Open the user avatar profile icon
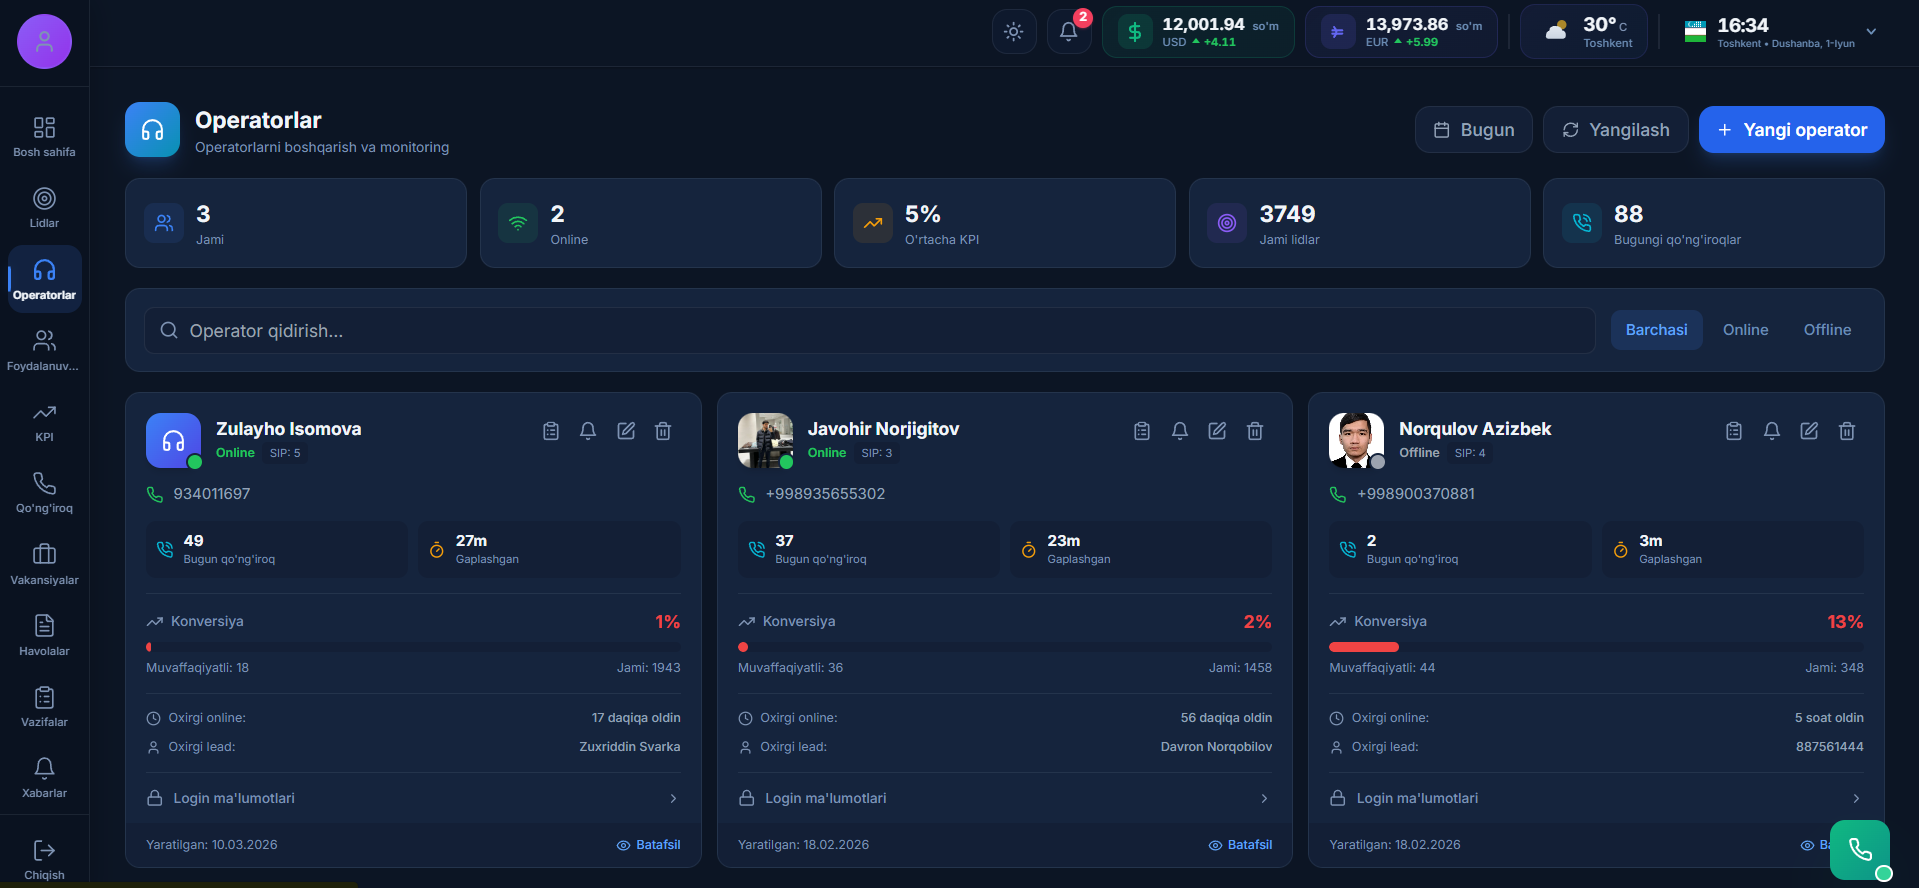Viewport: 1919px width, 888px height. (x=44, y=42)
